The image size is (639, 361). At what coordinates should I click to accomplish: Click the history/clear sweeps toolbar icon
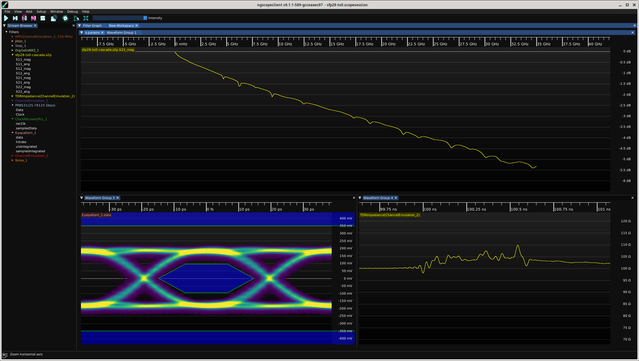coord(53,18)
